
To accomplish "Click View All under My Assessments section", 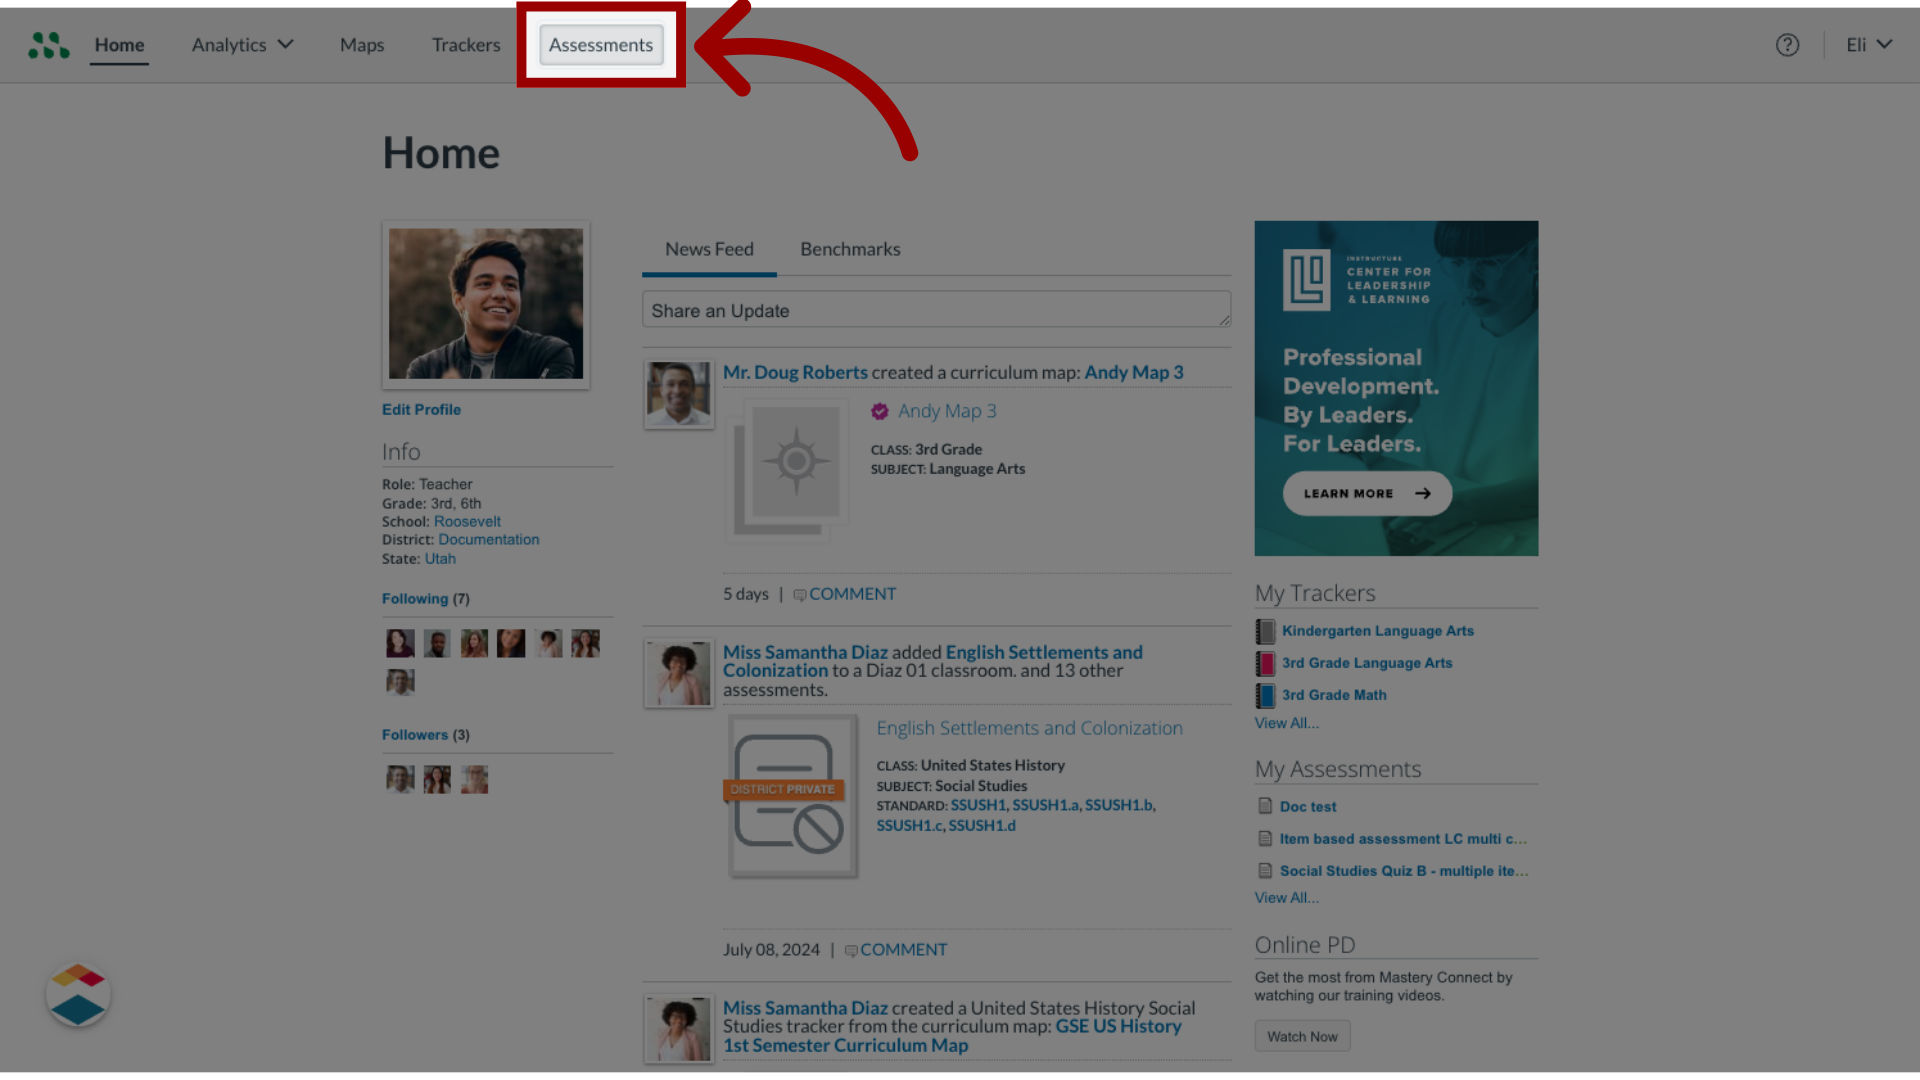I will [x=1286, y=898].
